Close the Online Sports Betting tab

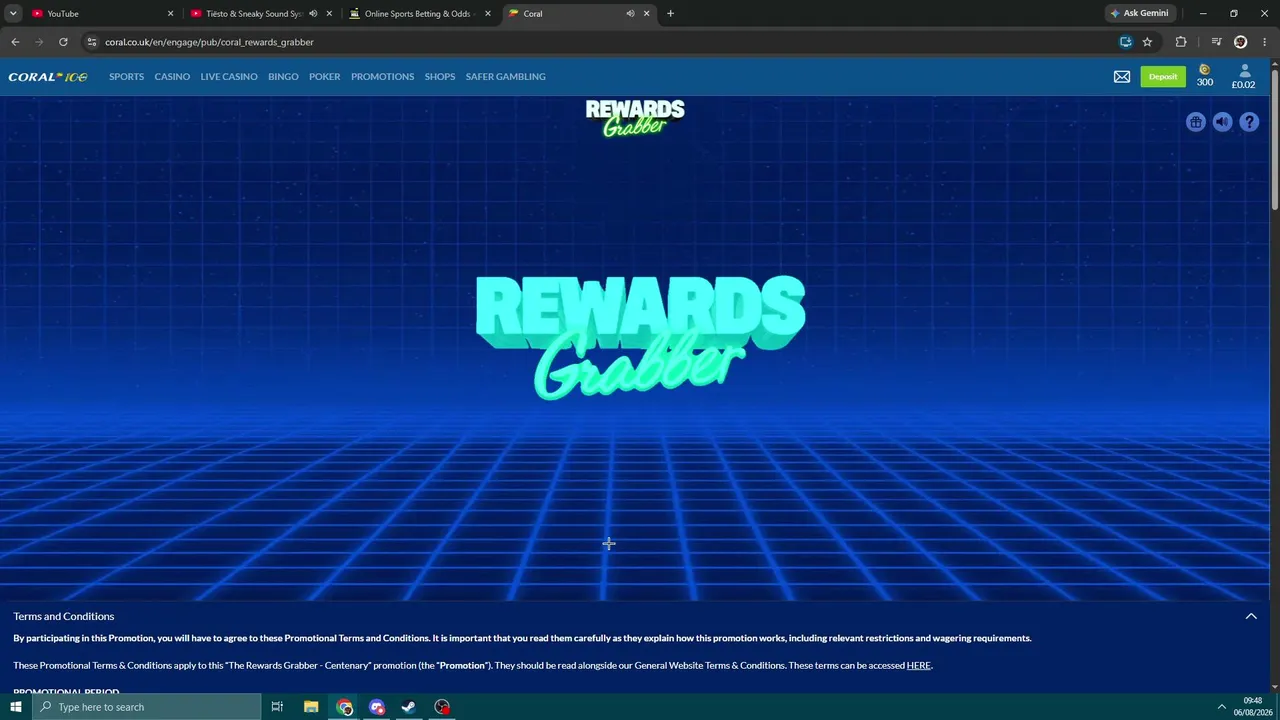(488, 14)
